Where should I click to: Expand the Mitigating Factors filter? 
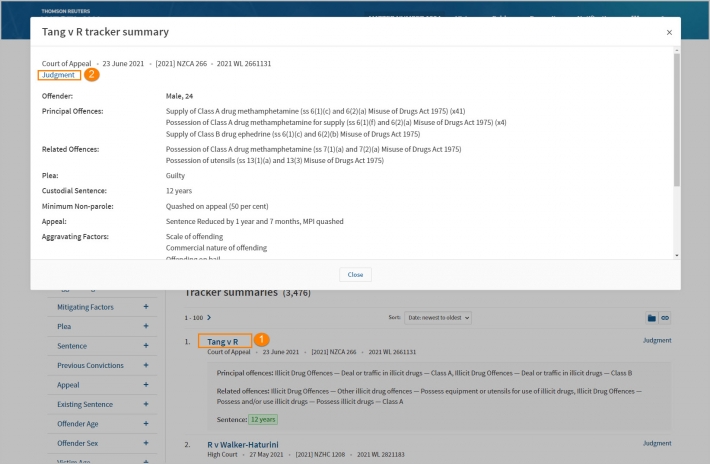(x=146, y=307)
